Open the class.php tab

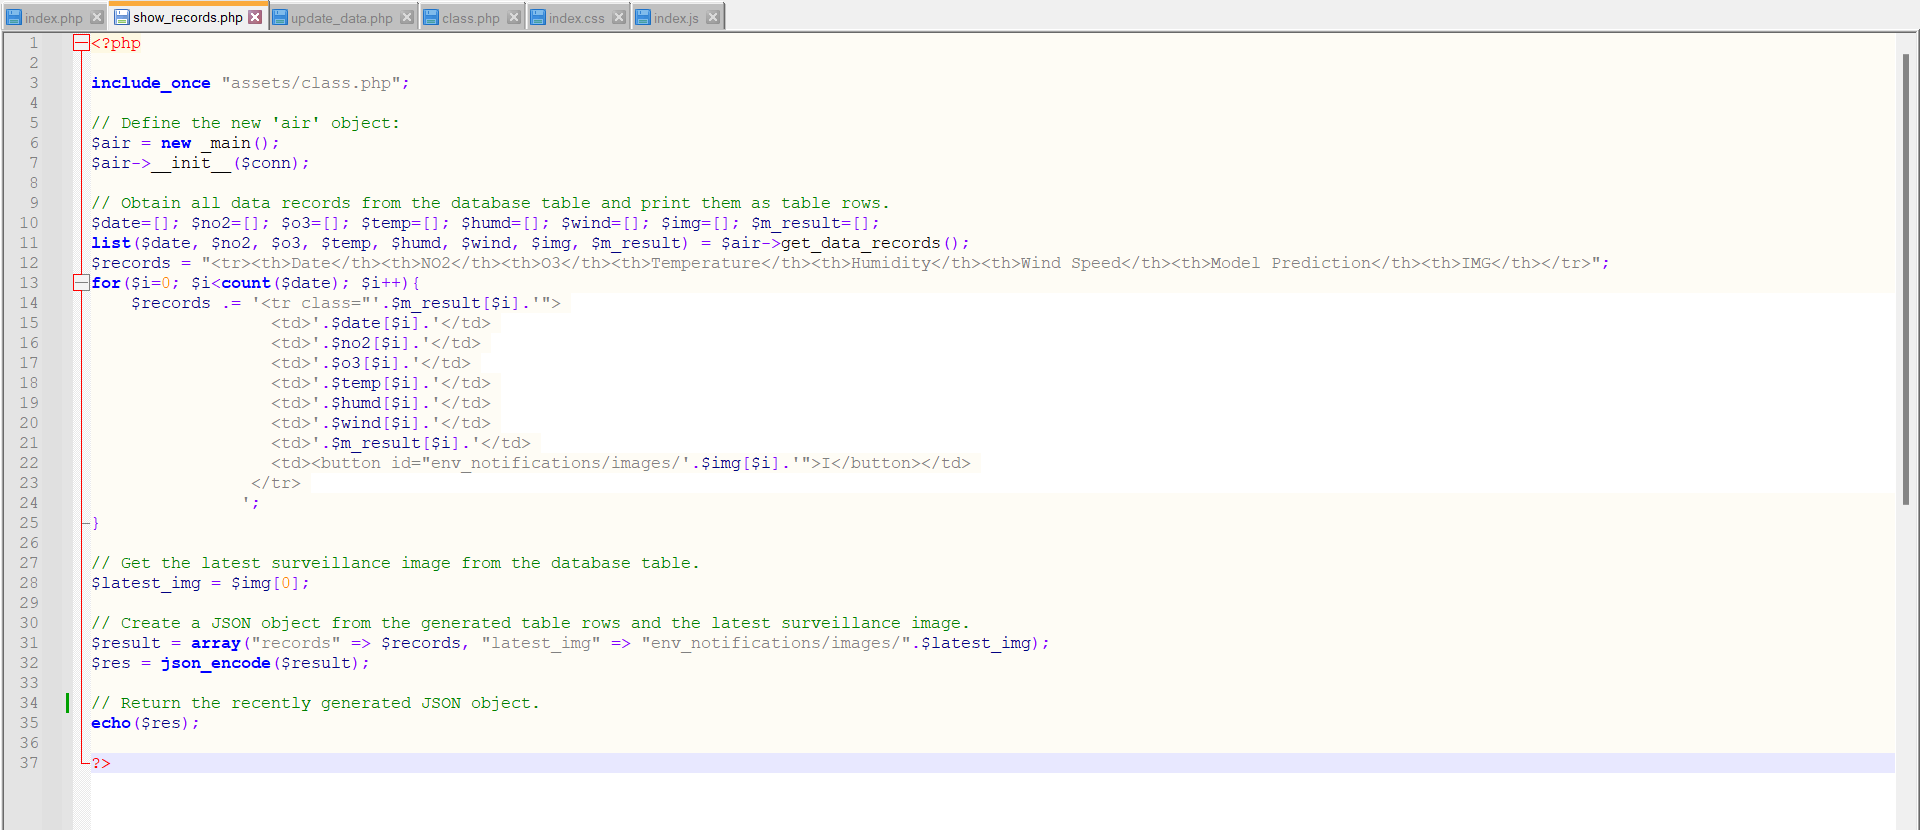(470, 18)
